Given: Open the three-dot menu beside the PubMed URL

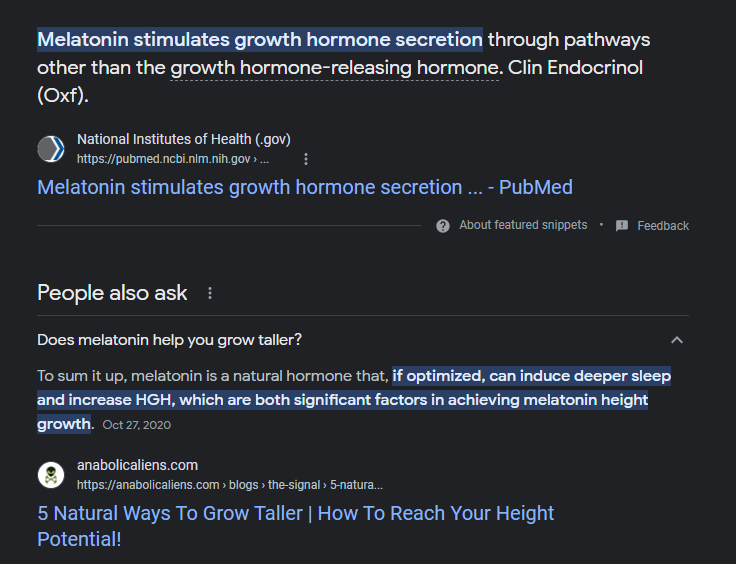Looking at the screenshot, I should (x=306, y=159).
